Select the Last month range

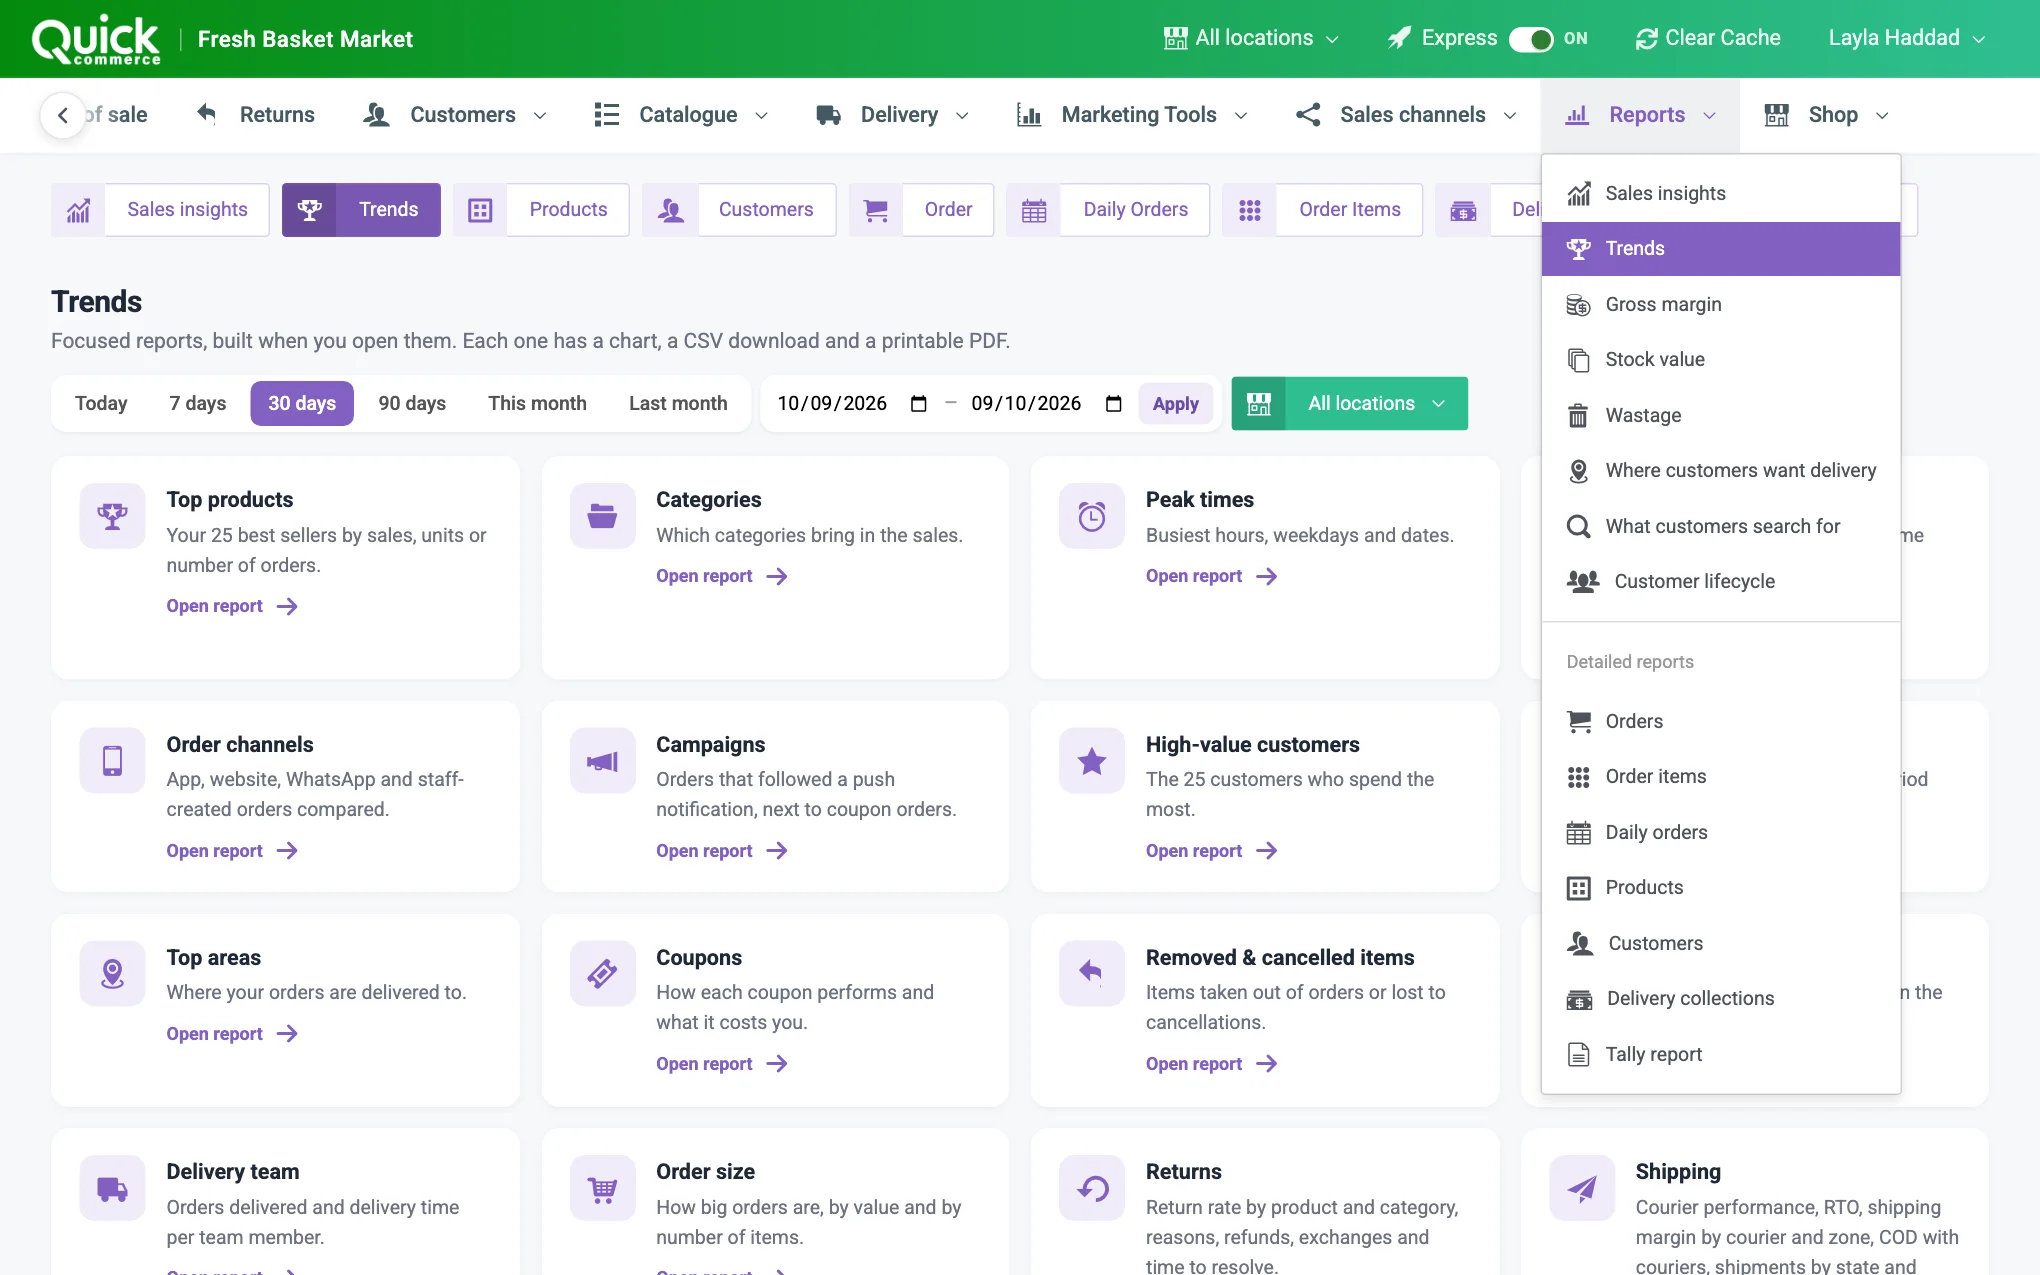pyautogui.click(x=678, y=403)
